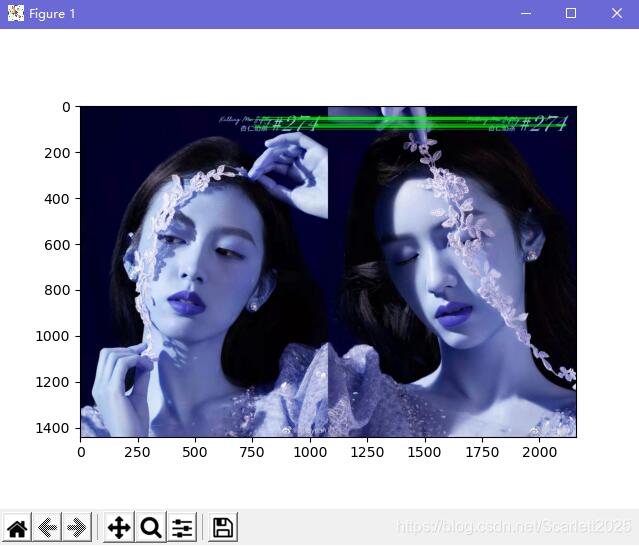The width and height of the screenshot is (639, 546).
Task: Maximize the Figure 1 window
Action: [x=571, y=14]
